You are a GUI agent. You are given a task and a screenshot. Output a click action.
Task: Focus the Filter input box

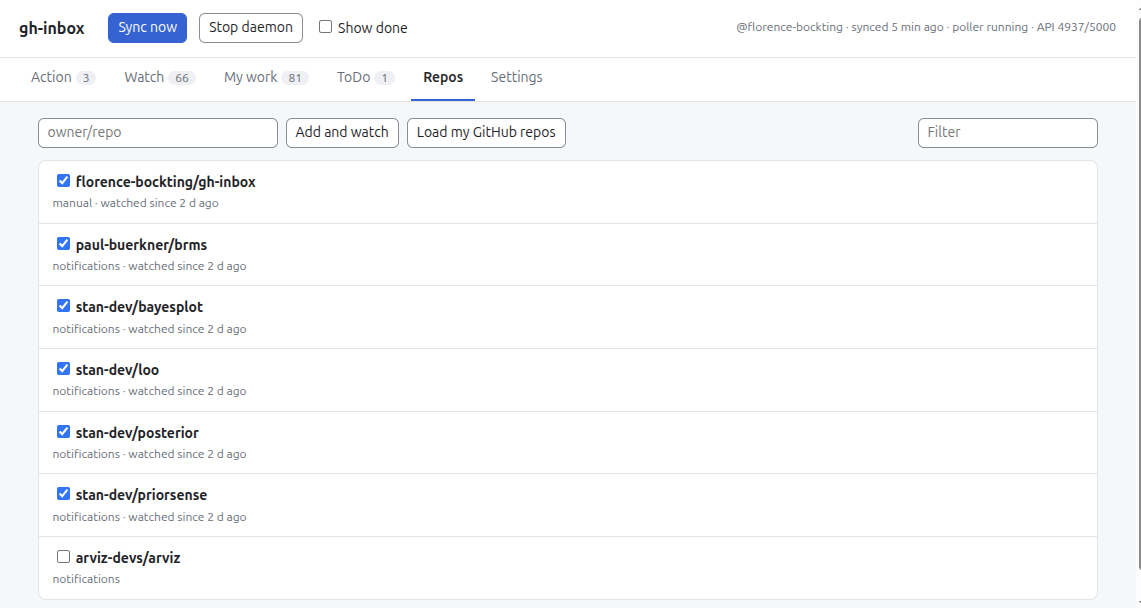coord(1008,133)
